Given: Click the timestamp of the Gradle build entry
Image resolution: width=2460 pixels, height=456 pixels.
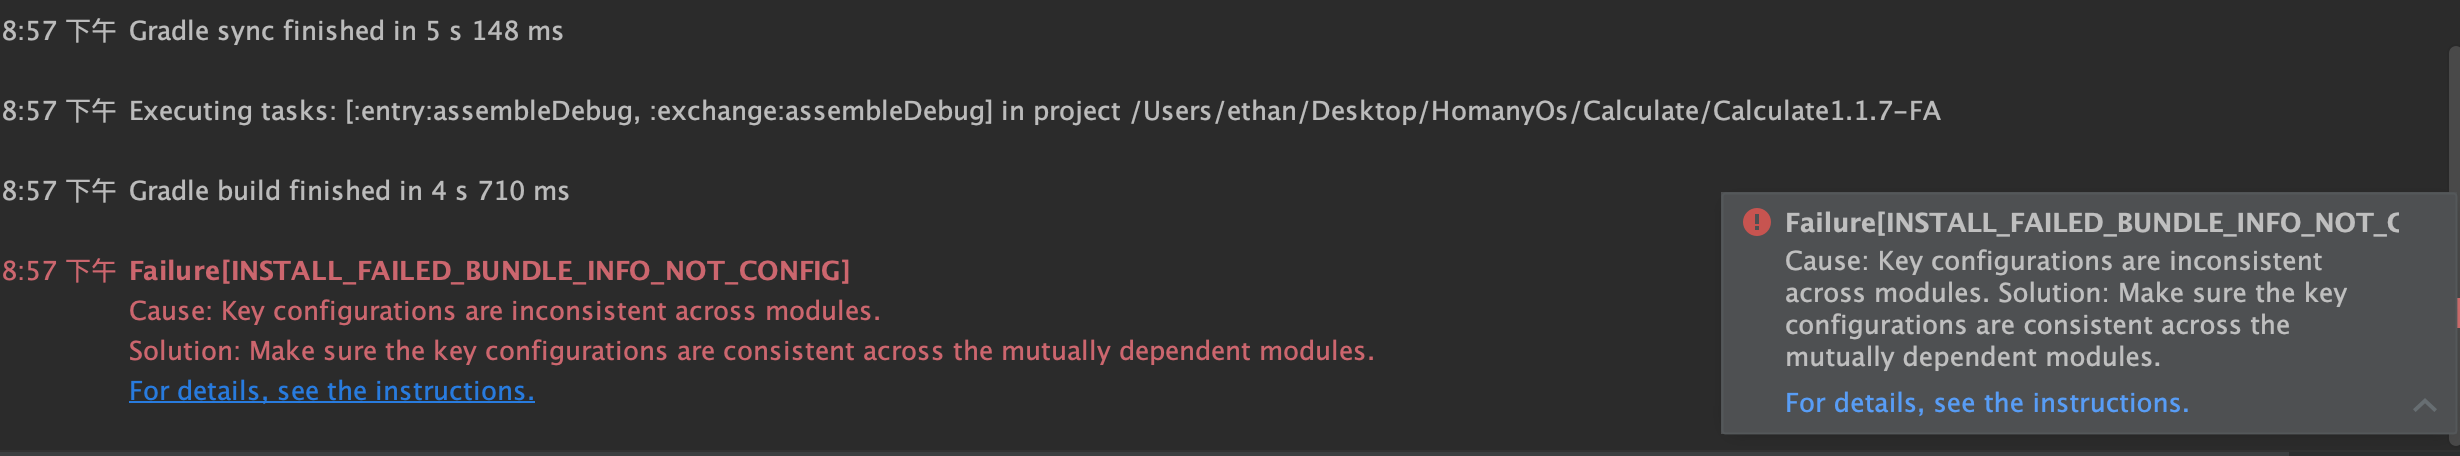Looking at the screenshot, I should 59,191.
